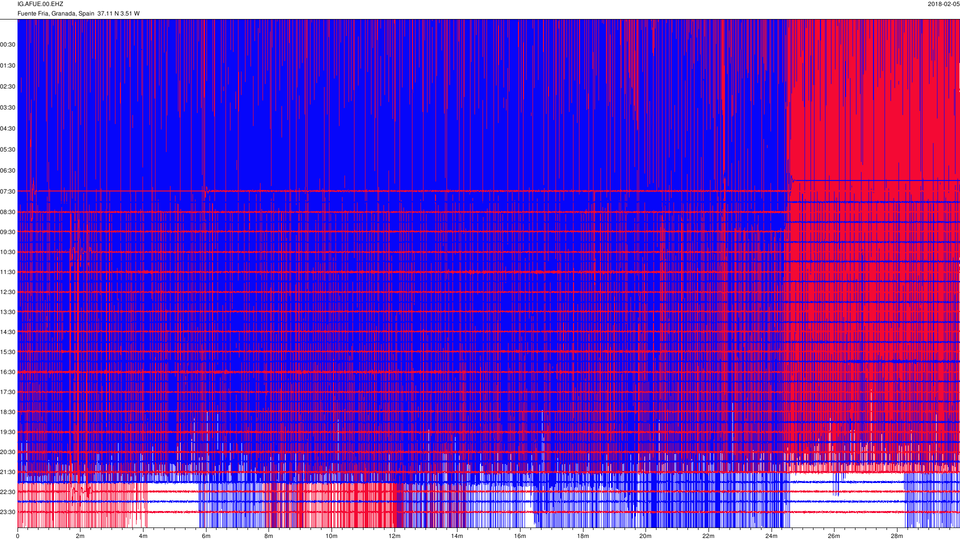Click the 12:30 time row label
The image size is (960, 540).
click(x=8, y=292)
